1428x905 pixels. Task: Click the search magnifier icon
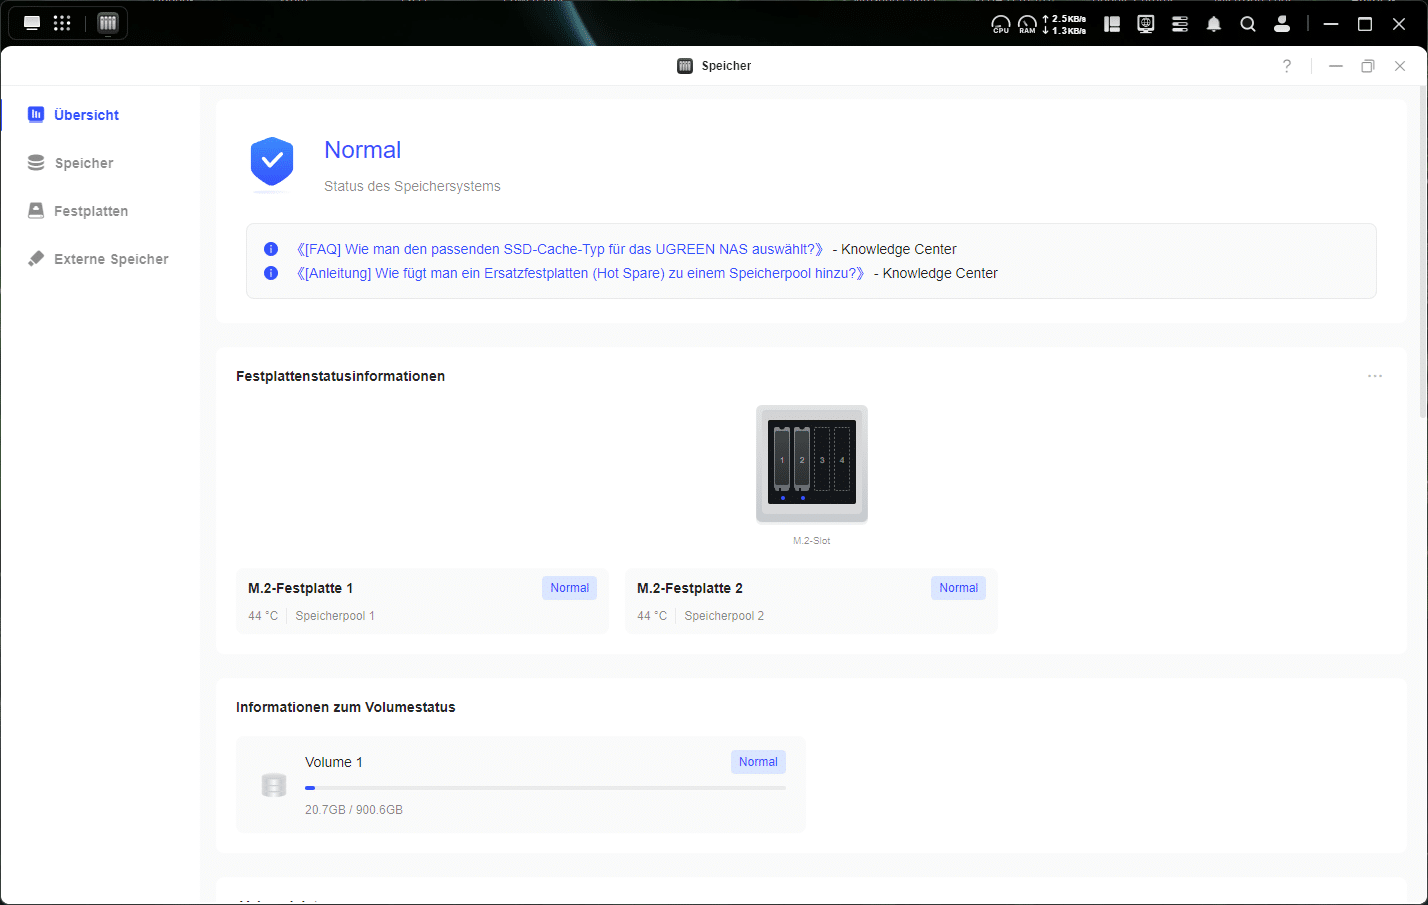pos(1247,24)
